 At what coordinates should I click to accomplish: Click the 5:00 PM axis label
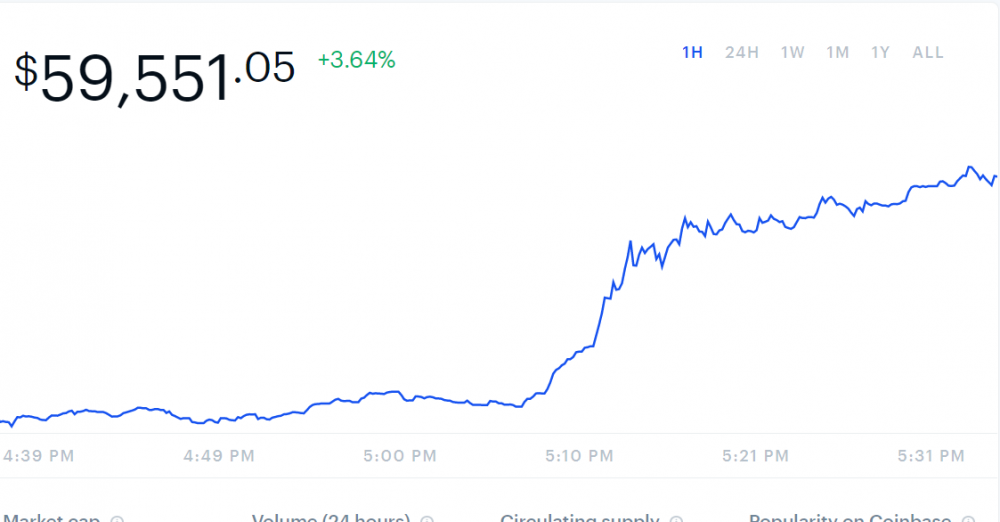click(x=400, y=456)
